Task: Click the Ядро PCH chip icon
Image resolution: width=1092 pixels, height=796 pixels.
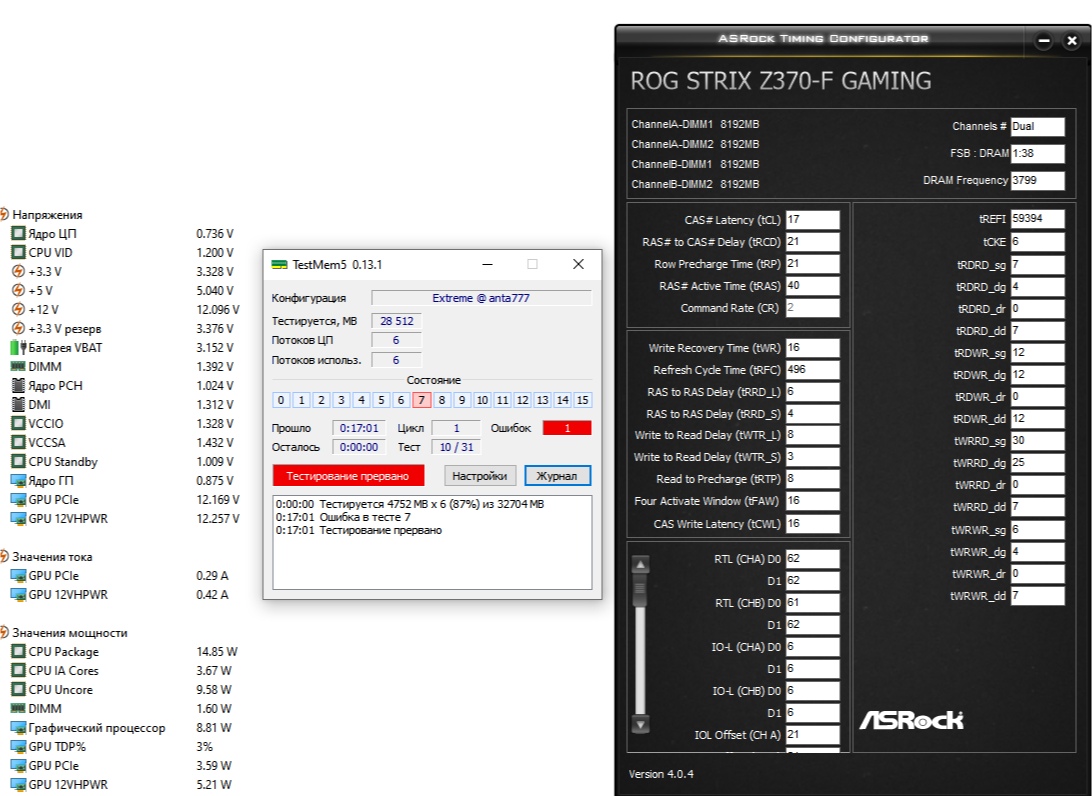Action: [18, 385]
